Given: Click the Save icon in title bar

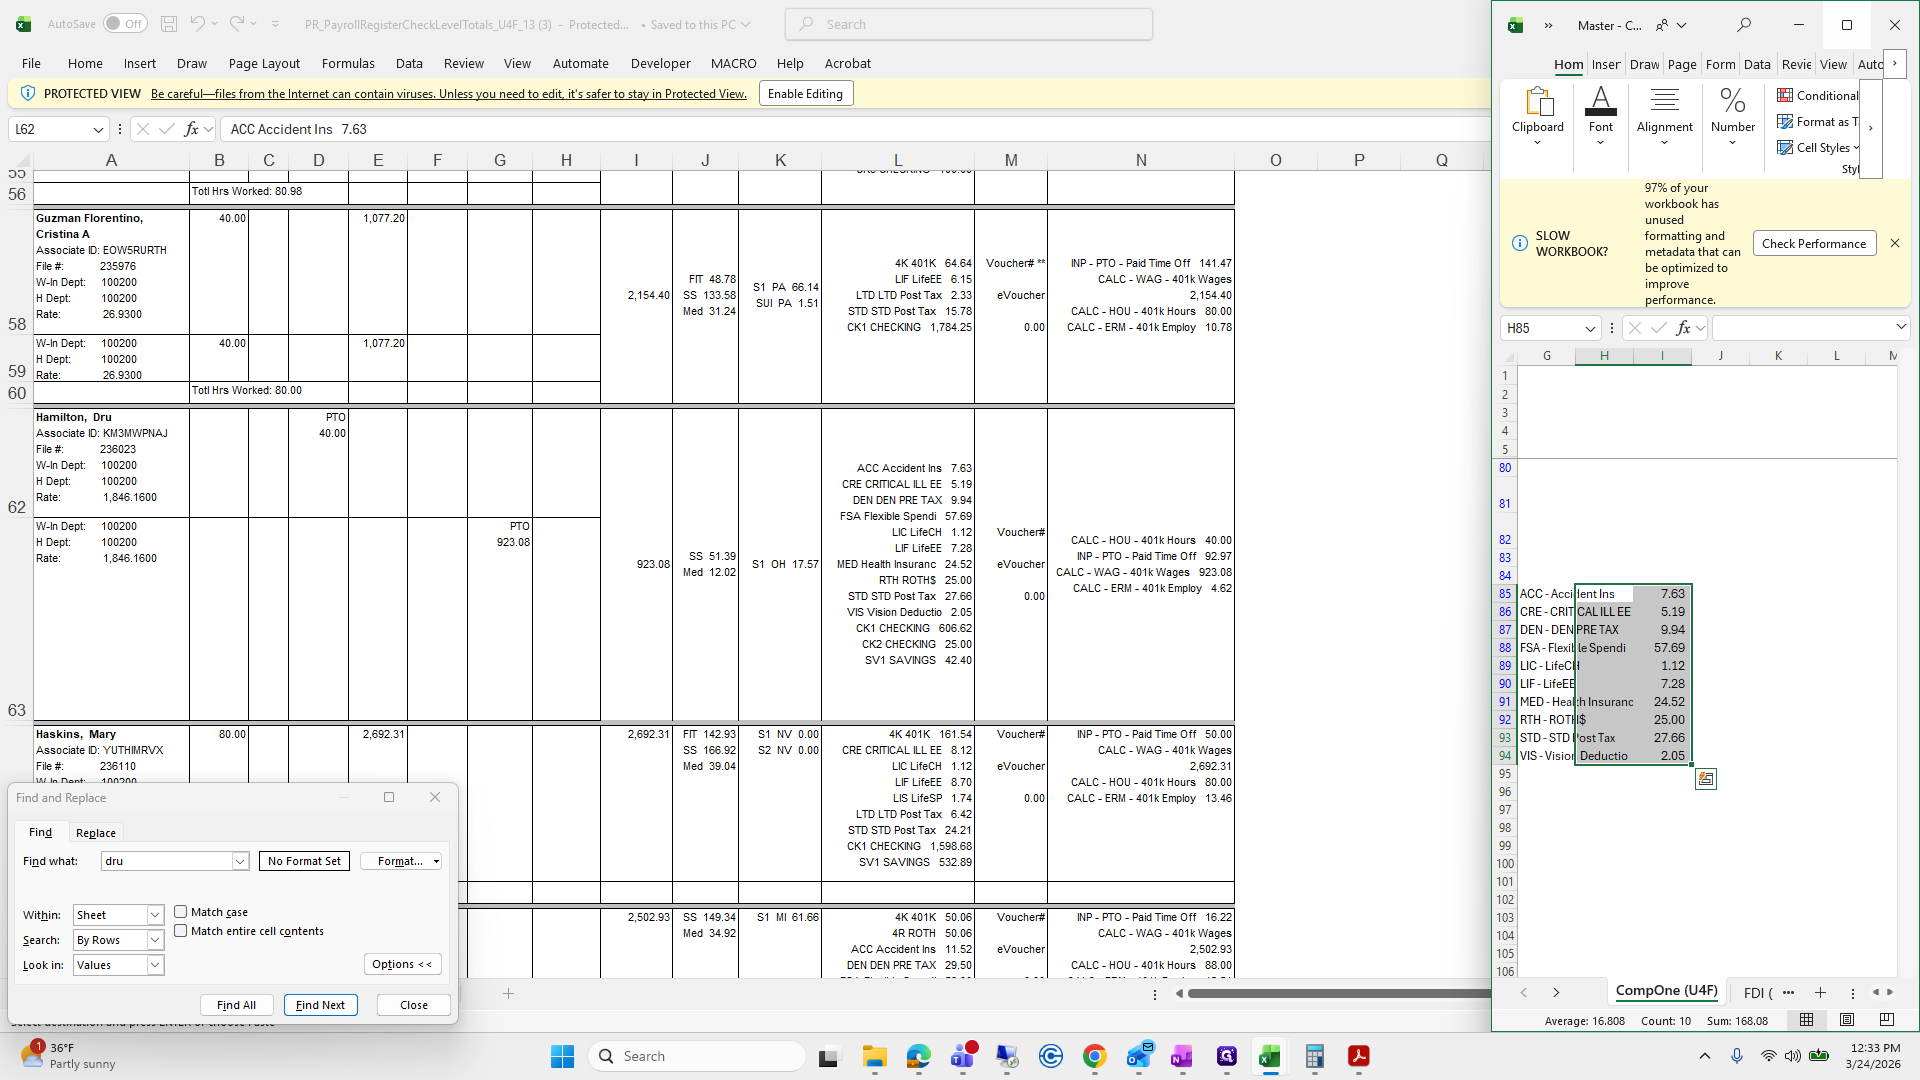Looking at the screenshot, I should (x=169, y=24).
